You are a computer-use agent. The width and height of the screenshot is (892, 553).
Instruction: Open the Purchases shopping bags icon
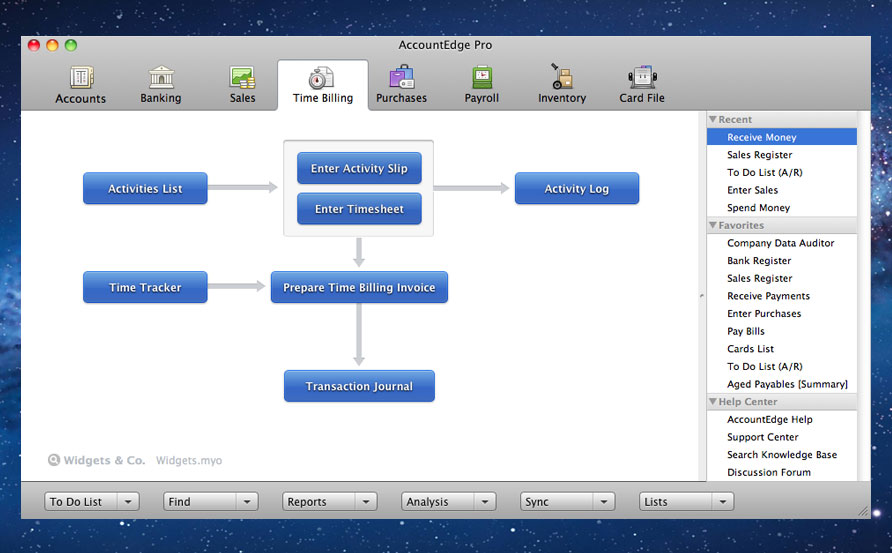[402, 77]
